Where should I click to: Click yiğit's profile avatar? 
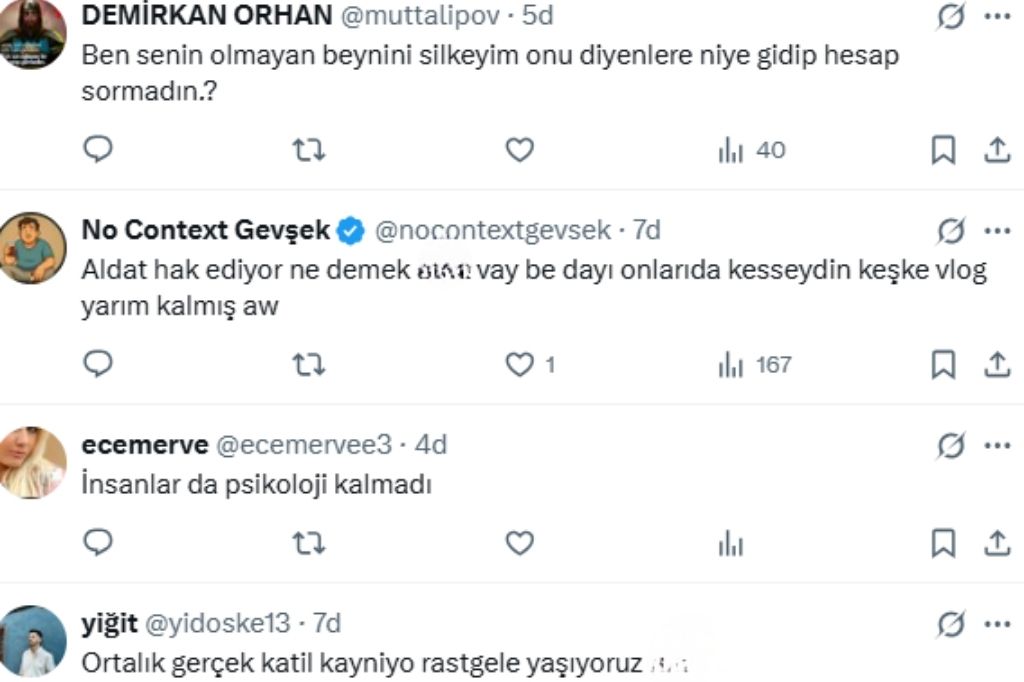(x=33, y=640)
